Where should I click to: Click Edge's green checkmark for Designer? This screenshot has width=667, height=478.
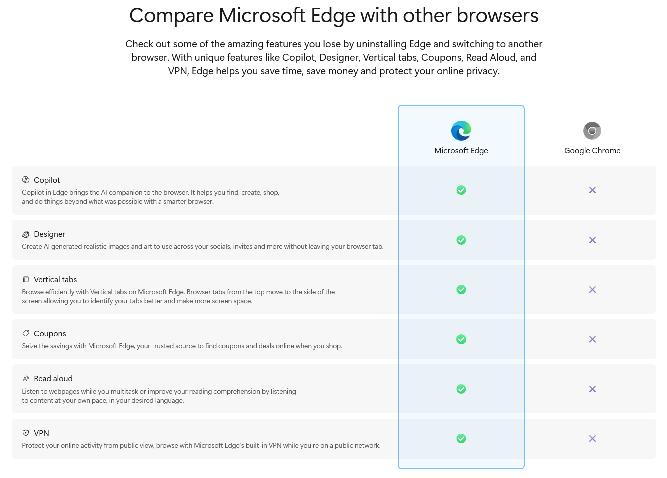click(x=461, y=240)
